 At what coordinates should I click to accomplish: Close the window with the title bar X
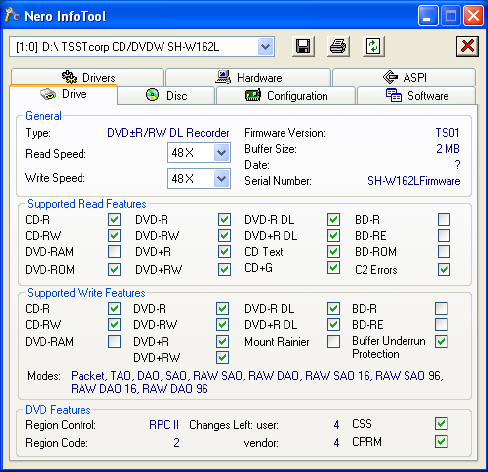tap(473, 16)
